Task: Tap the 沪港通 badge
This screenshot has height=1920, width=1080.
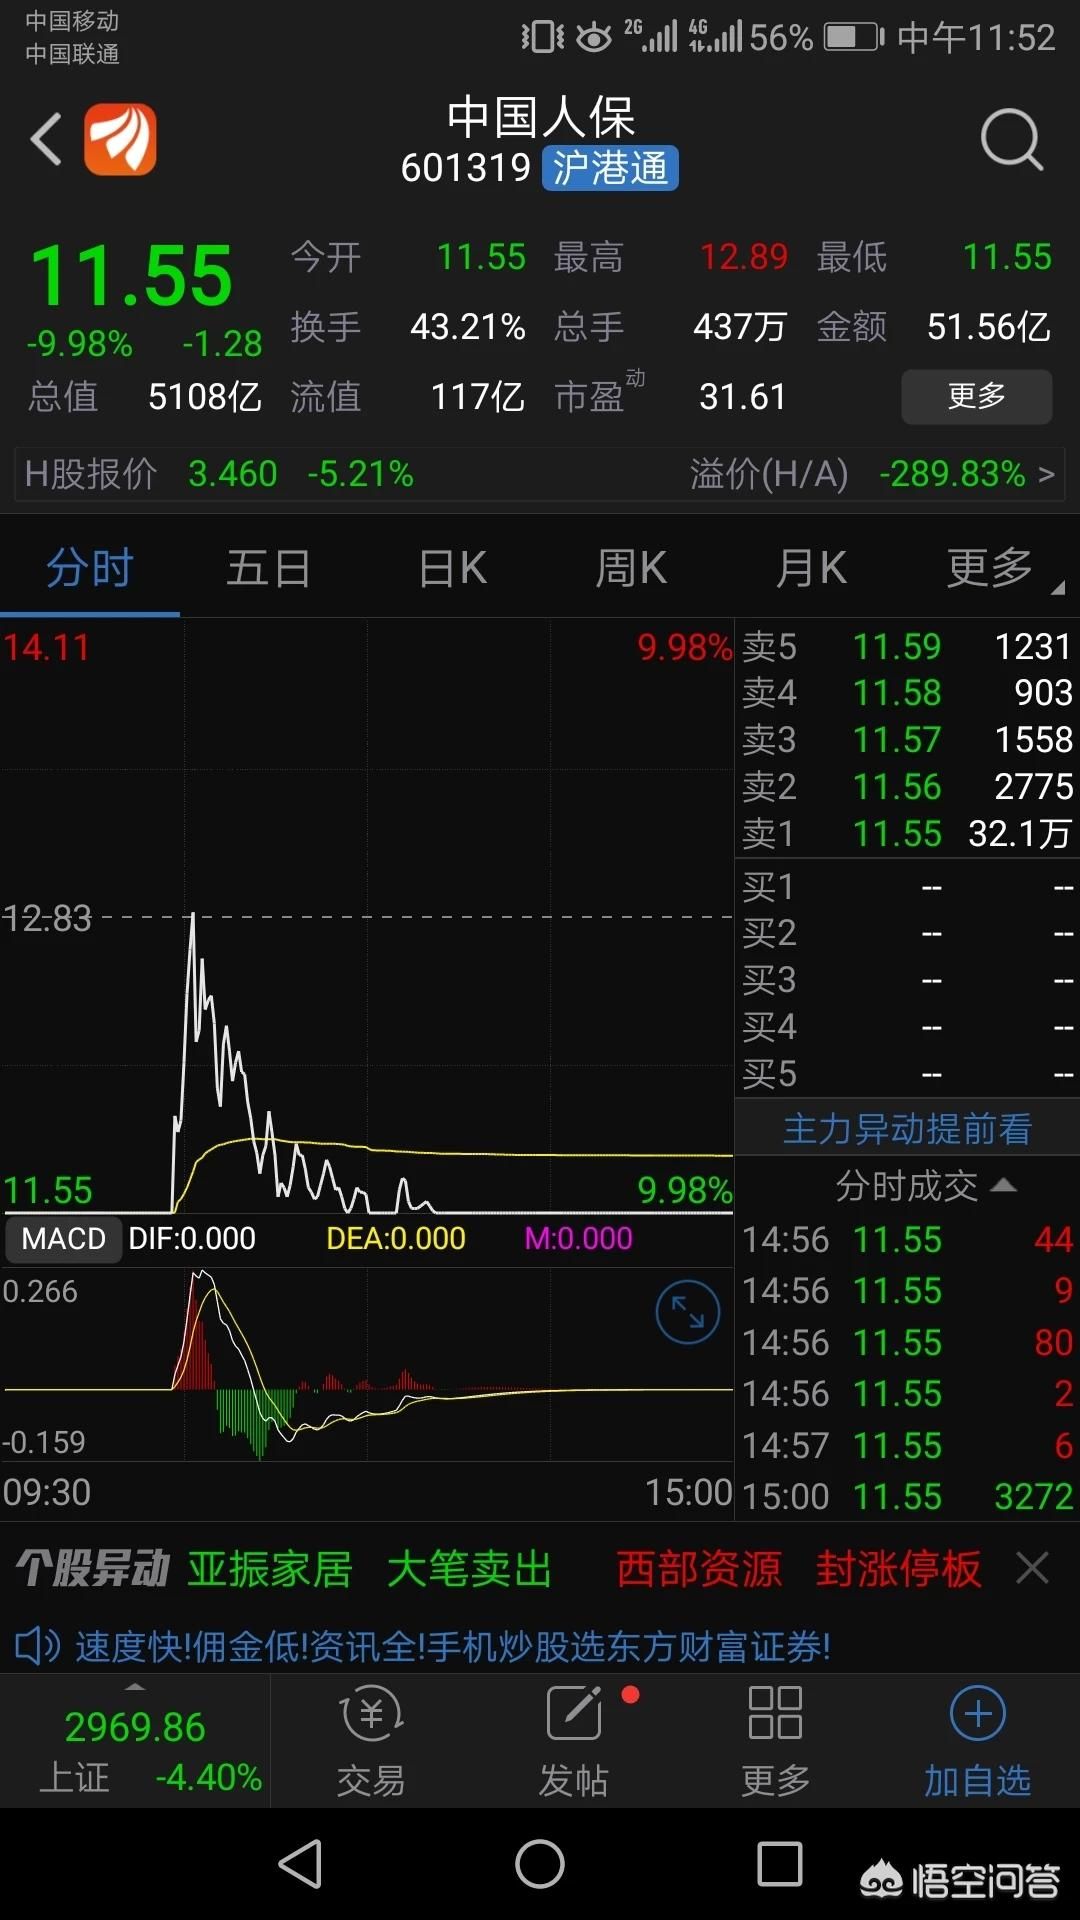Action: pos(610,168)
